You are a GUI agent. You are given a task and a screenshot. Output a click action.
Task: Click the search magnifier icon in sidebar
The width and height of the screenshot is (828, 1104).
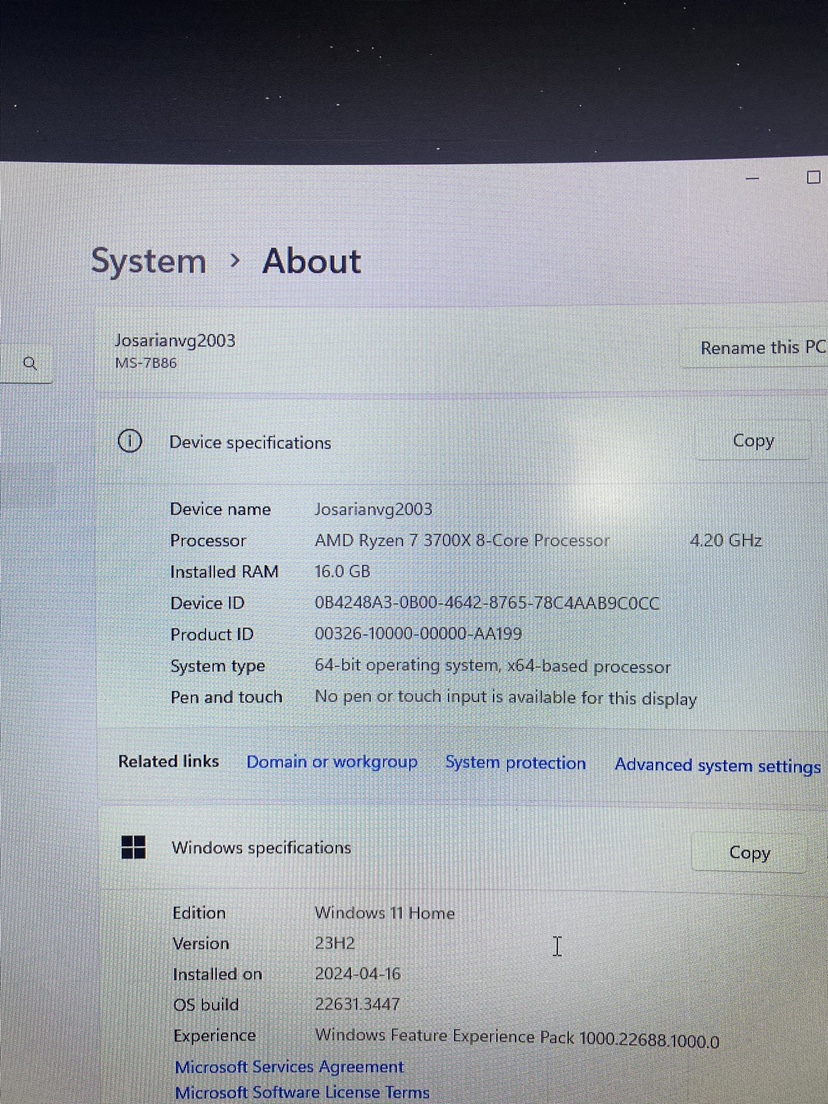pyautogui.click(x=30, y=363)
